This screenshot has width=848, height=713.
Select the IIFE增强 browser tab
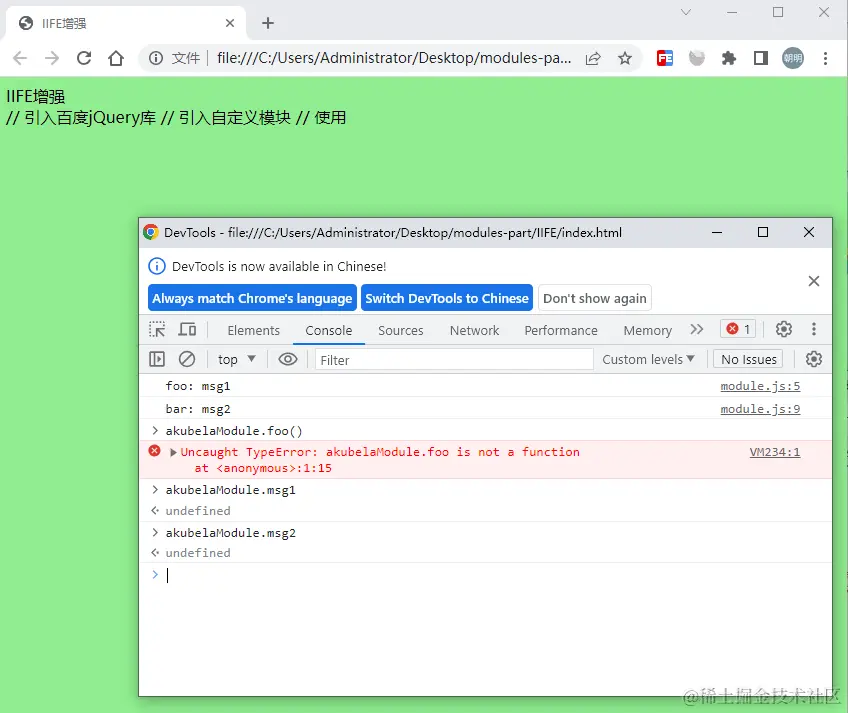[x=125, y=23]
